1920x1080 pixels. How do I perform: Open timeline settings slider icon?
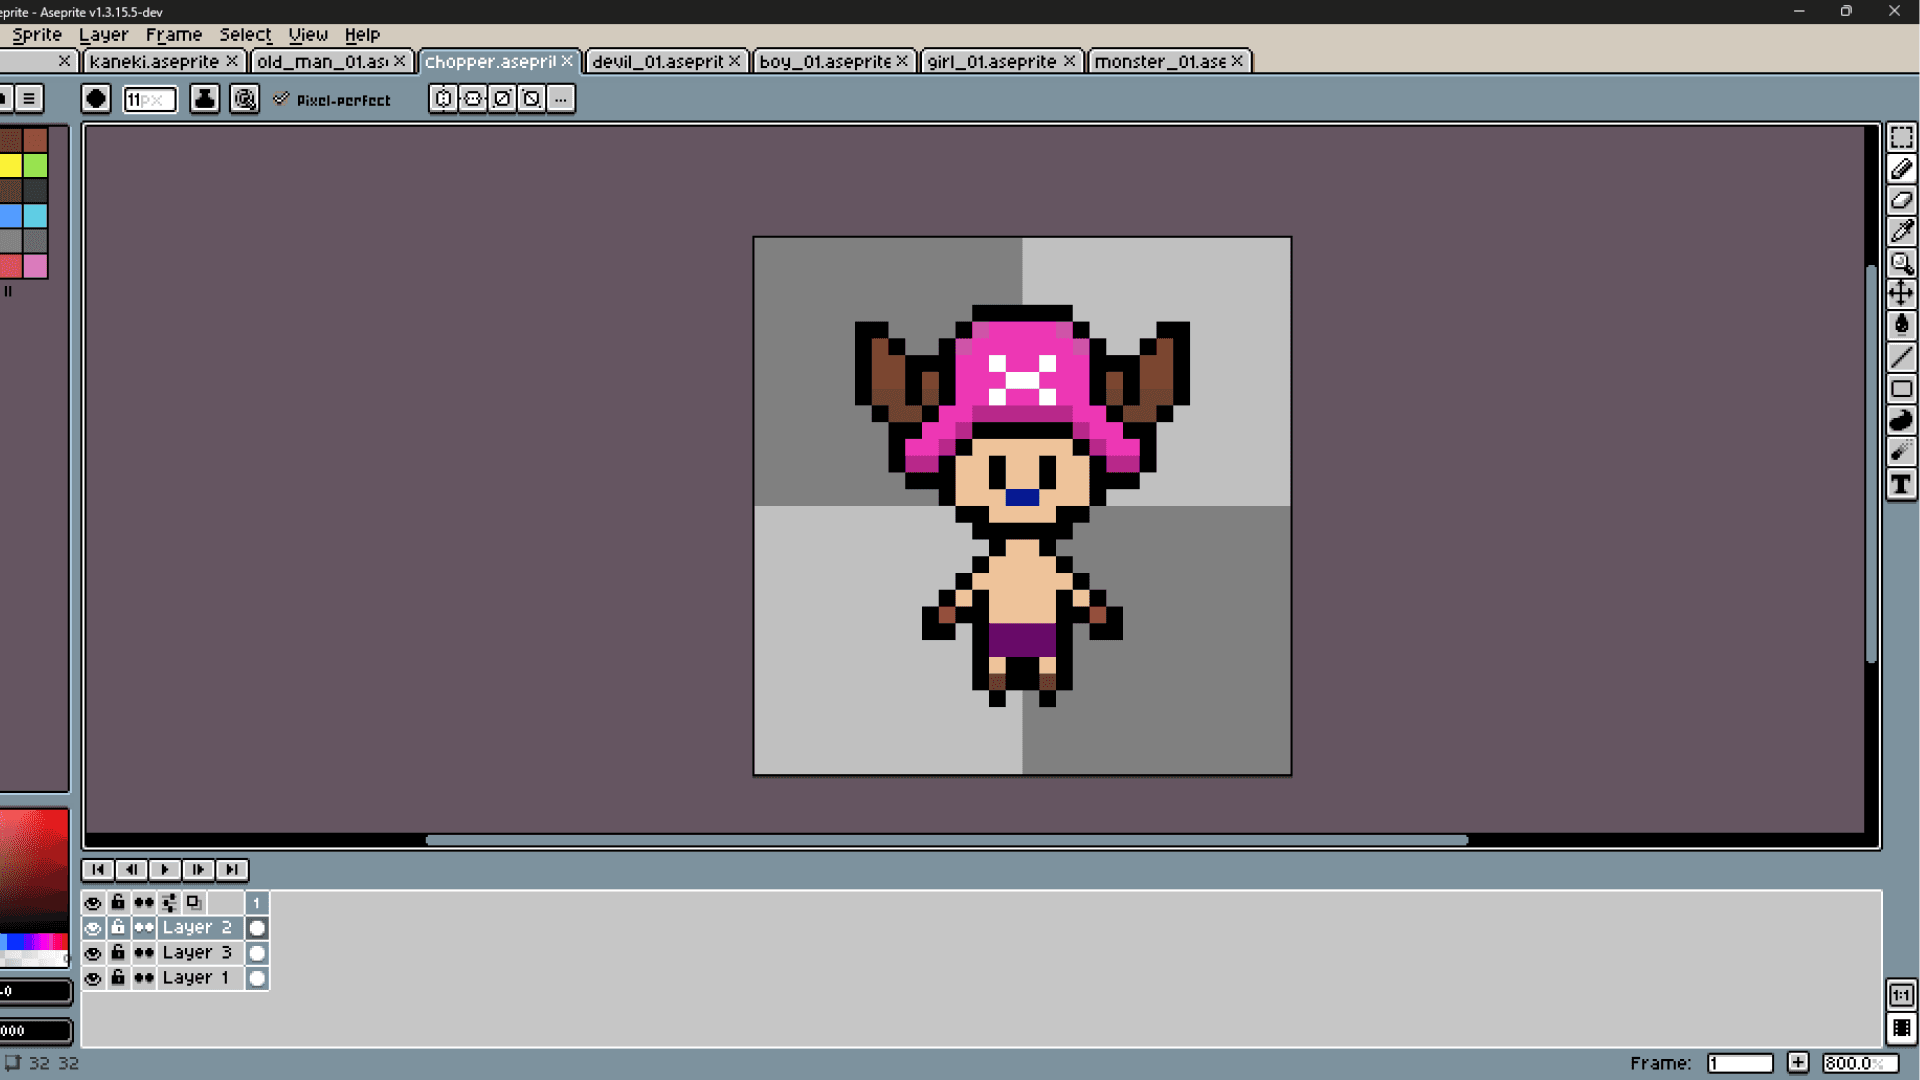pyautogui.click(x=169, y=903)
